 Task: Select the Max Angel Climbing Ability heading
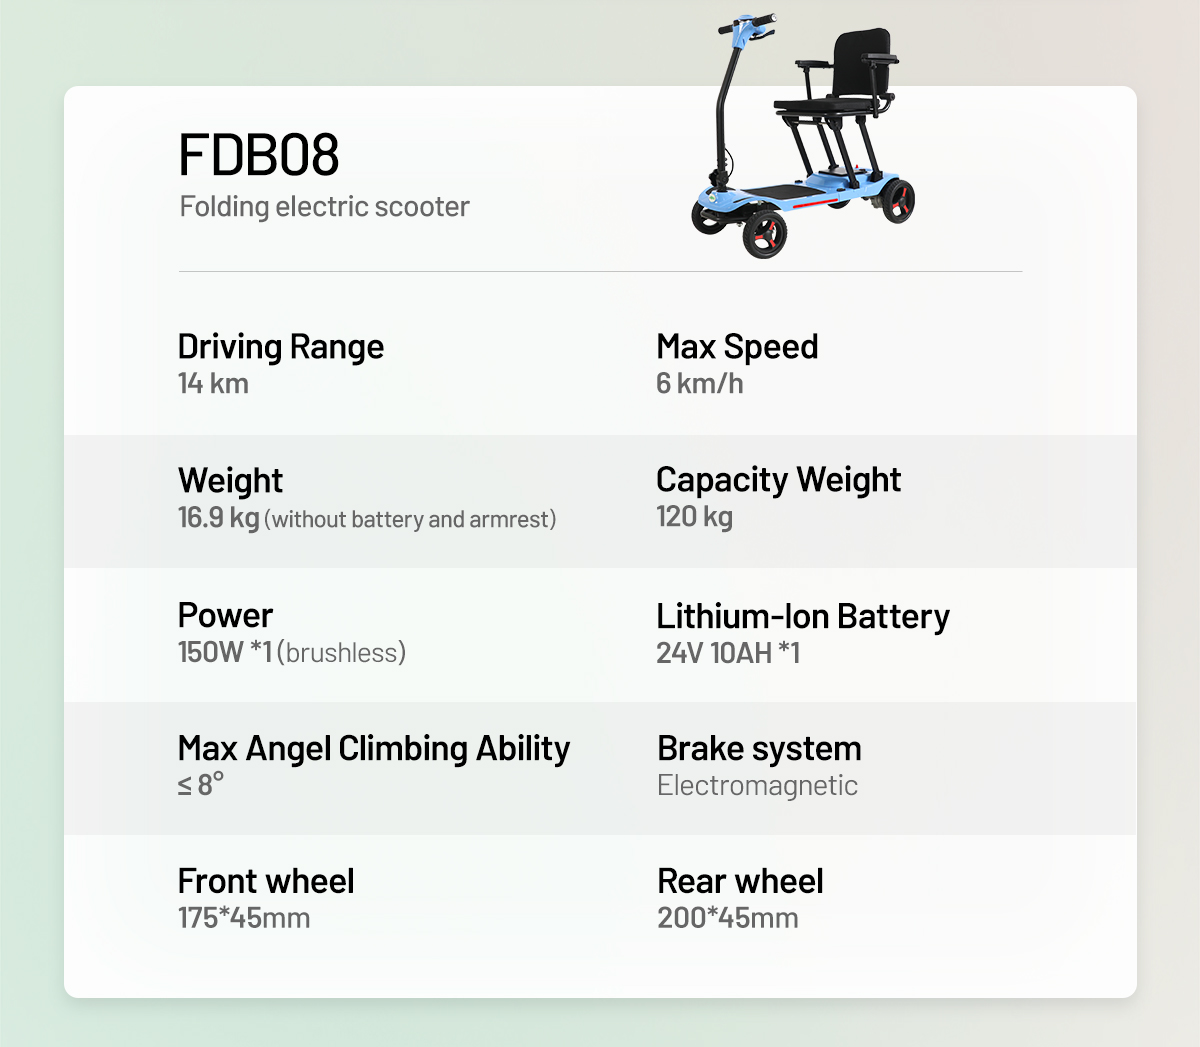point(374,748)
